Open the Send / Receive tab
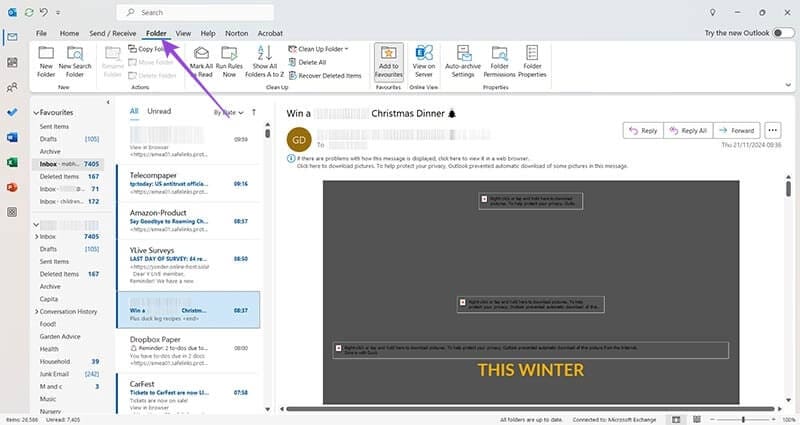The image size is (800, 425). [x=112, y=33]
